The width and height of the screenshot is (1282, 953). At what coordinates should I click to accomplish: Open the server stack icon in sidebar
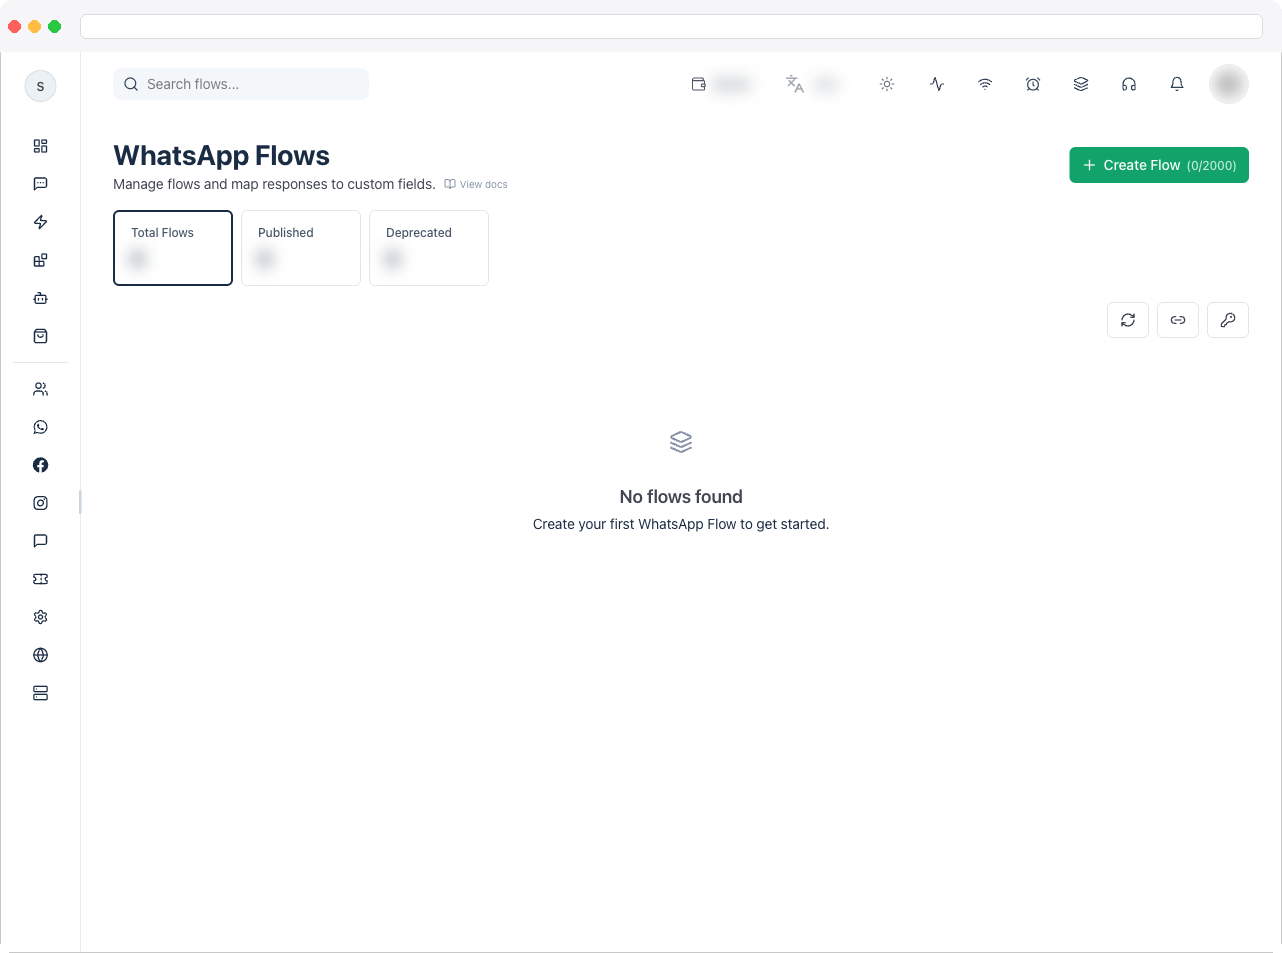(x=40, y=693)
